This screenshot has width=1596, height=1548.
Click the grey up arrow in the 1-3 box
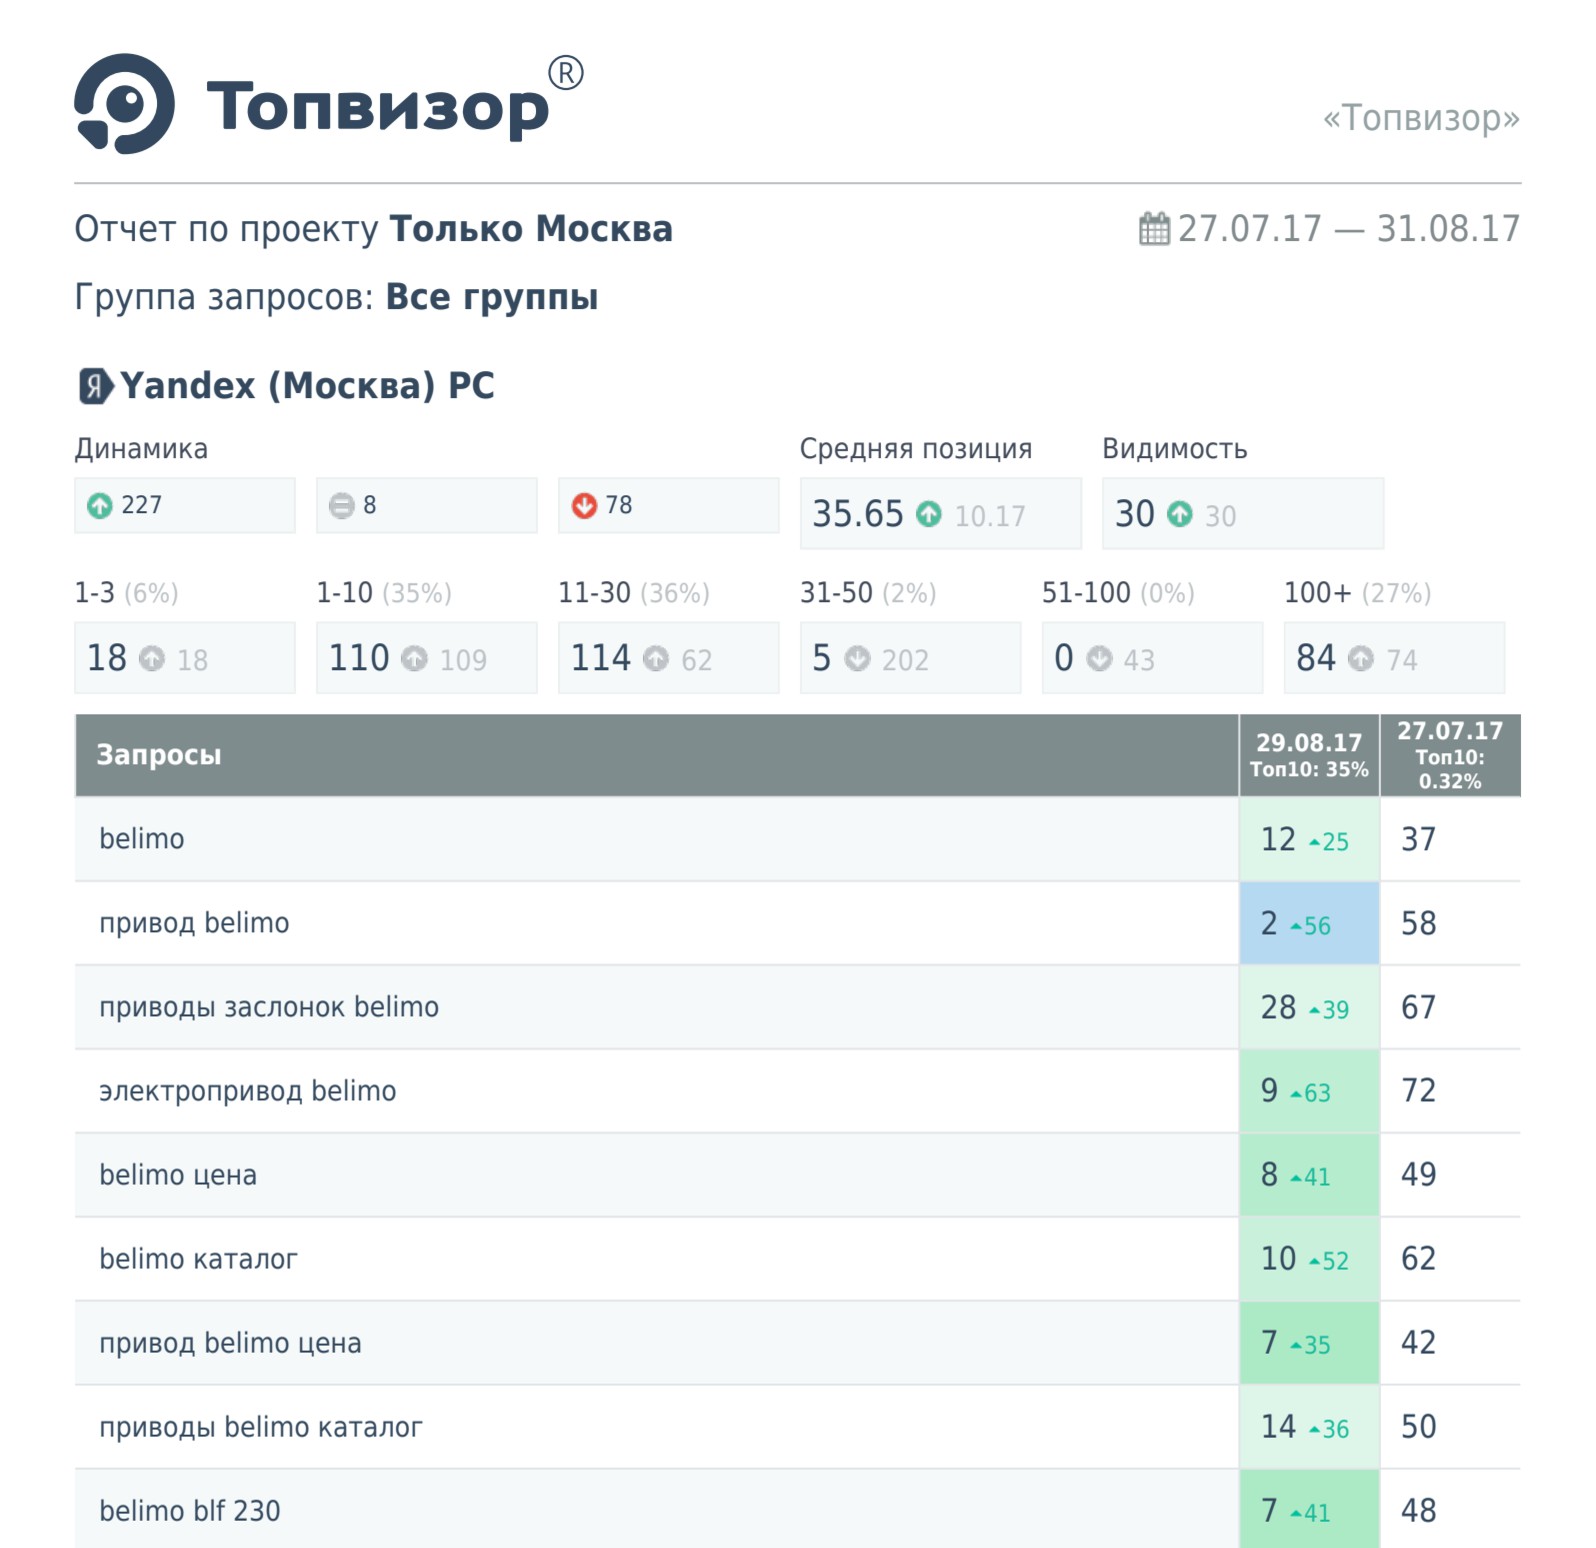(152, 658)
